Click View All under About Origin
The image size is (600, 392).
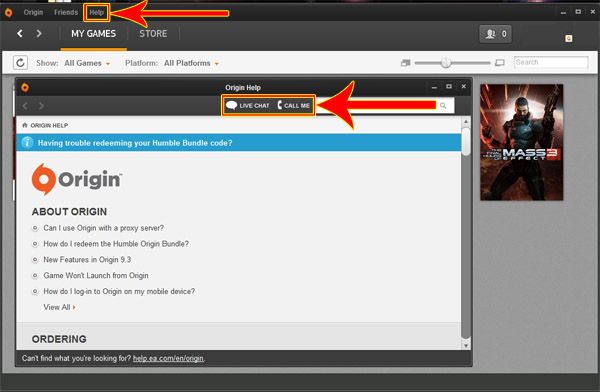(59, 307)
